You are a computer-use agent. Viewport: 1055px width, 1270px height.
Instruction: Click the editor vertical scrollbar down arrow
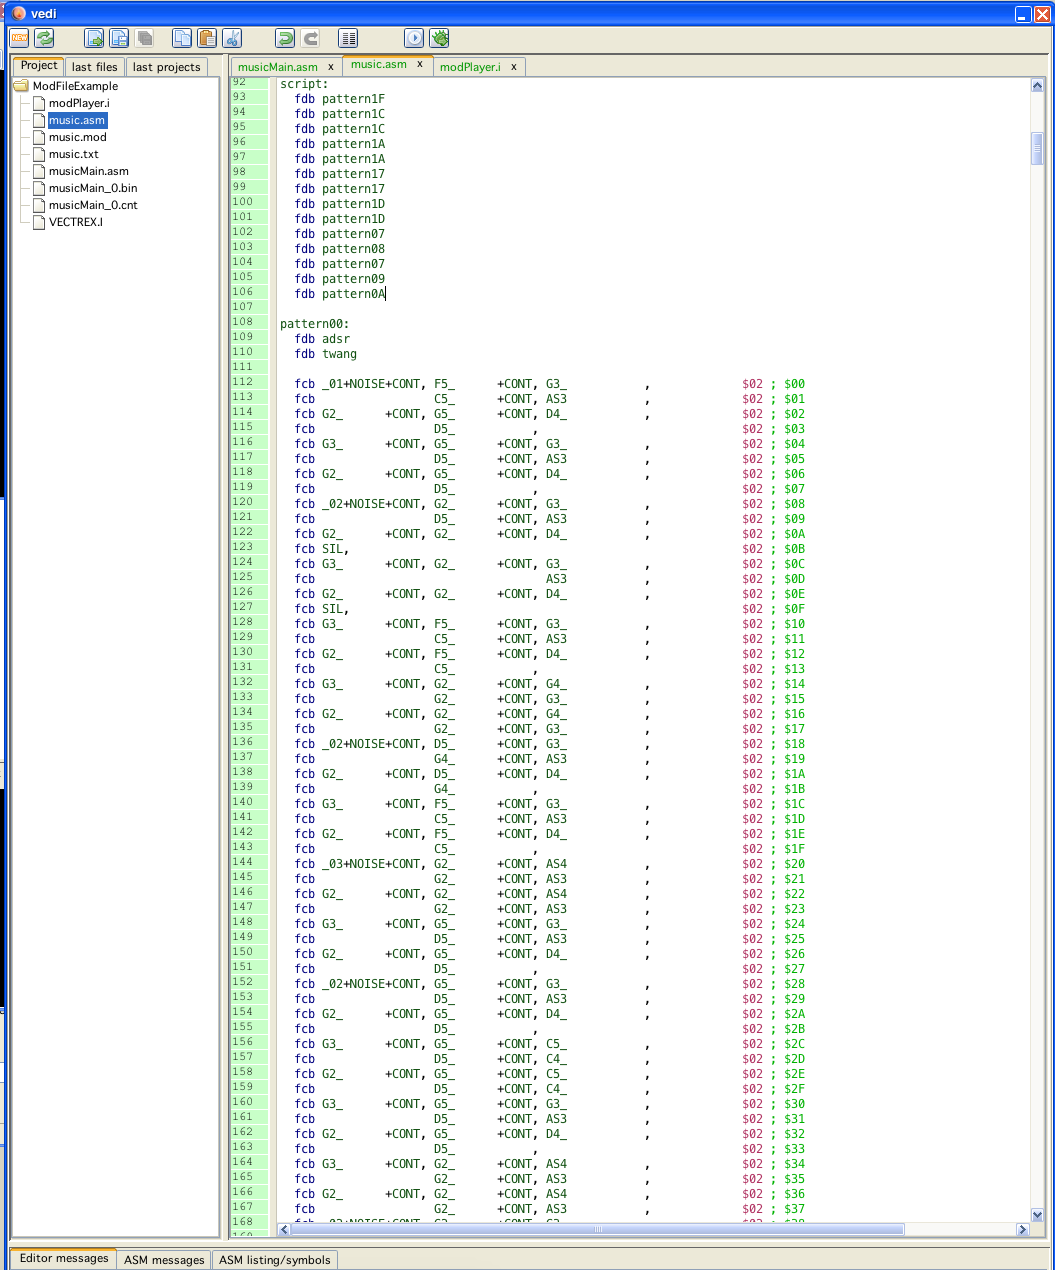(1037, 1215)
